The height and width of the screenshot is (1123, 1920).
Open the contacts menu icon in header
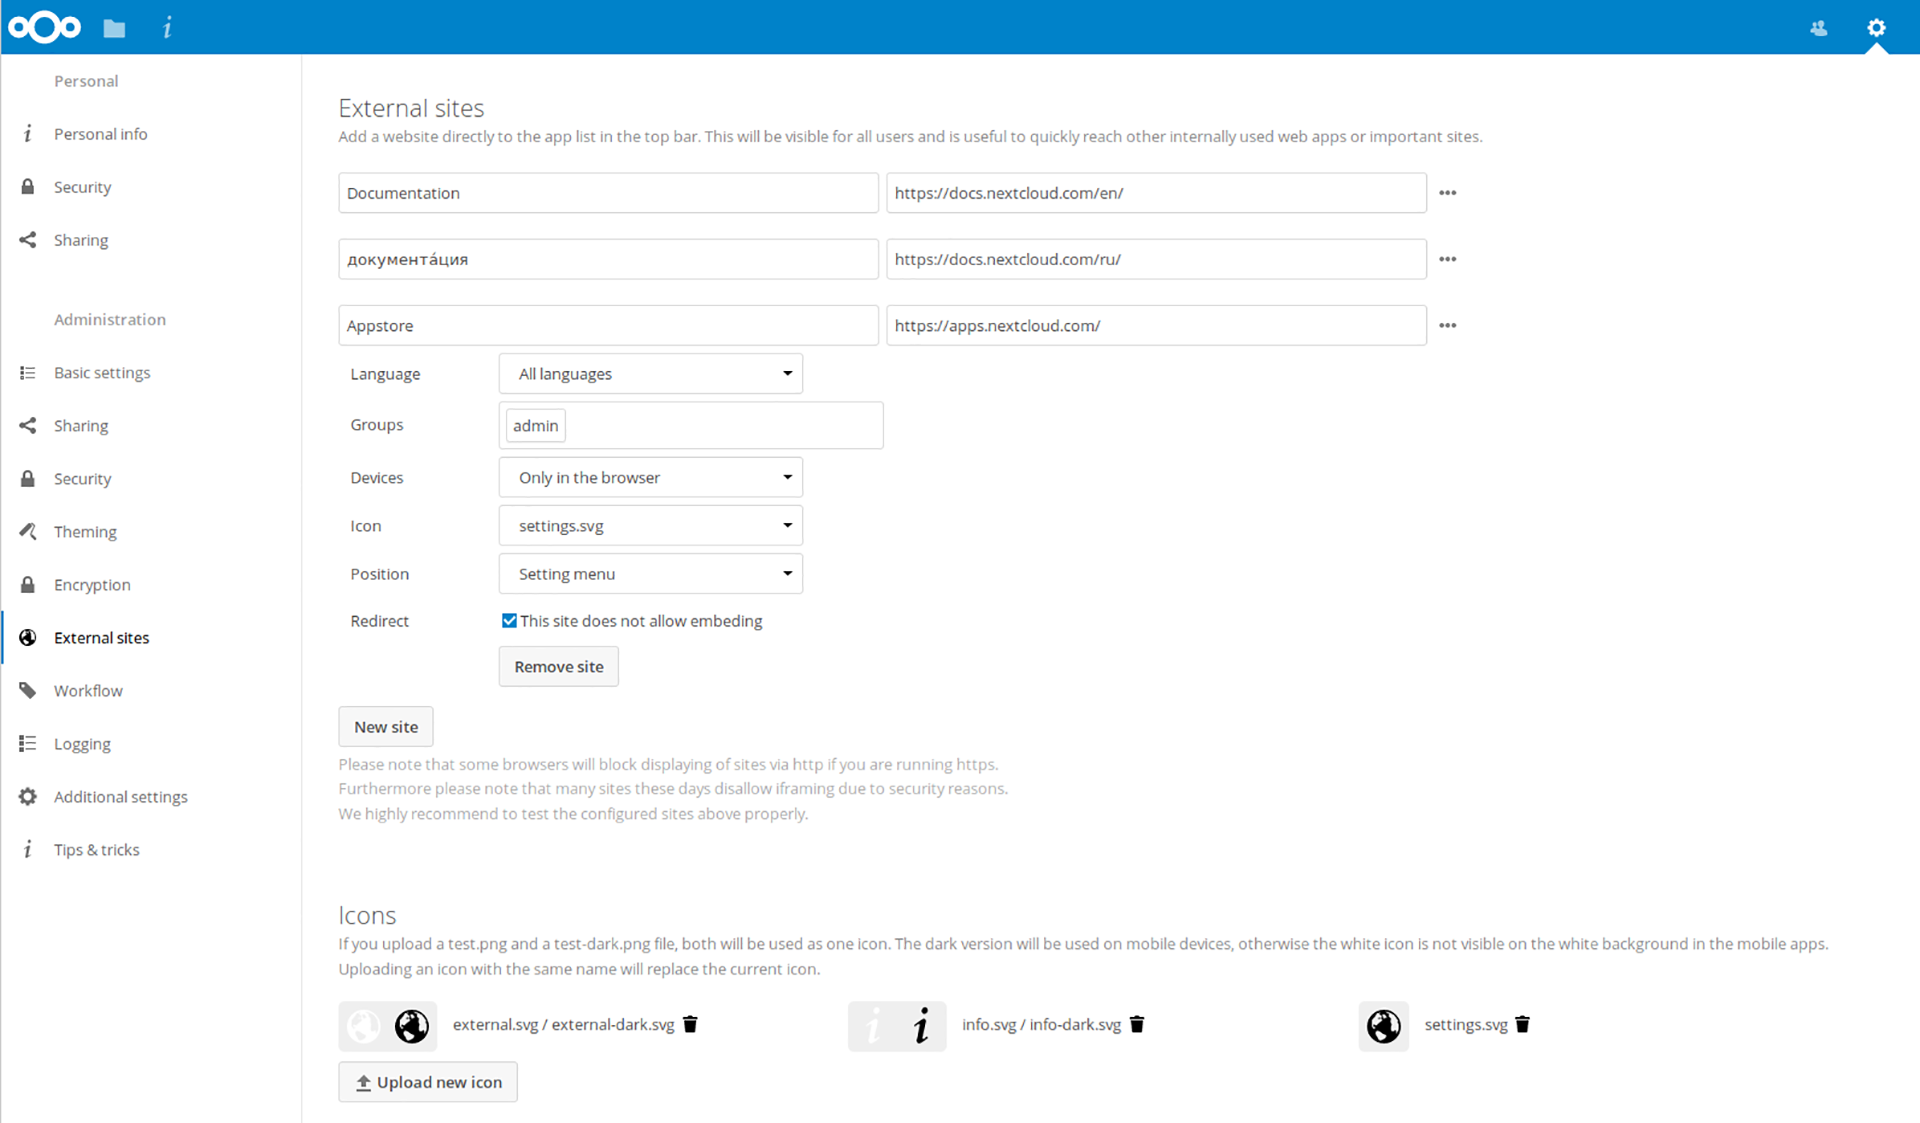pos(1818,28)
